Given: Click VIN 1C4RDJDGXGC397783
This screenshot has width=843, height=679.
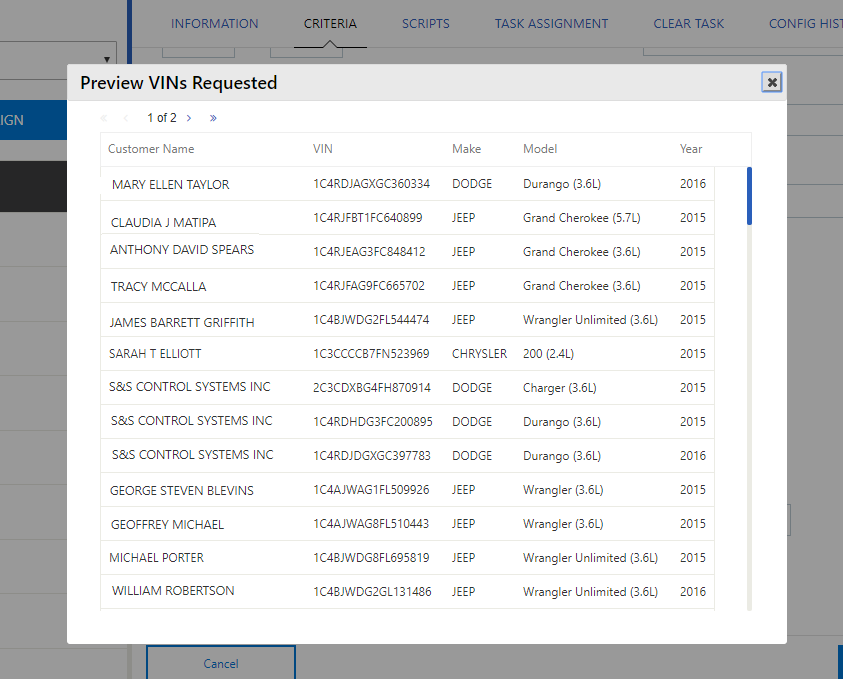Looking at the screenshot, I should tap(372, 456).
